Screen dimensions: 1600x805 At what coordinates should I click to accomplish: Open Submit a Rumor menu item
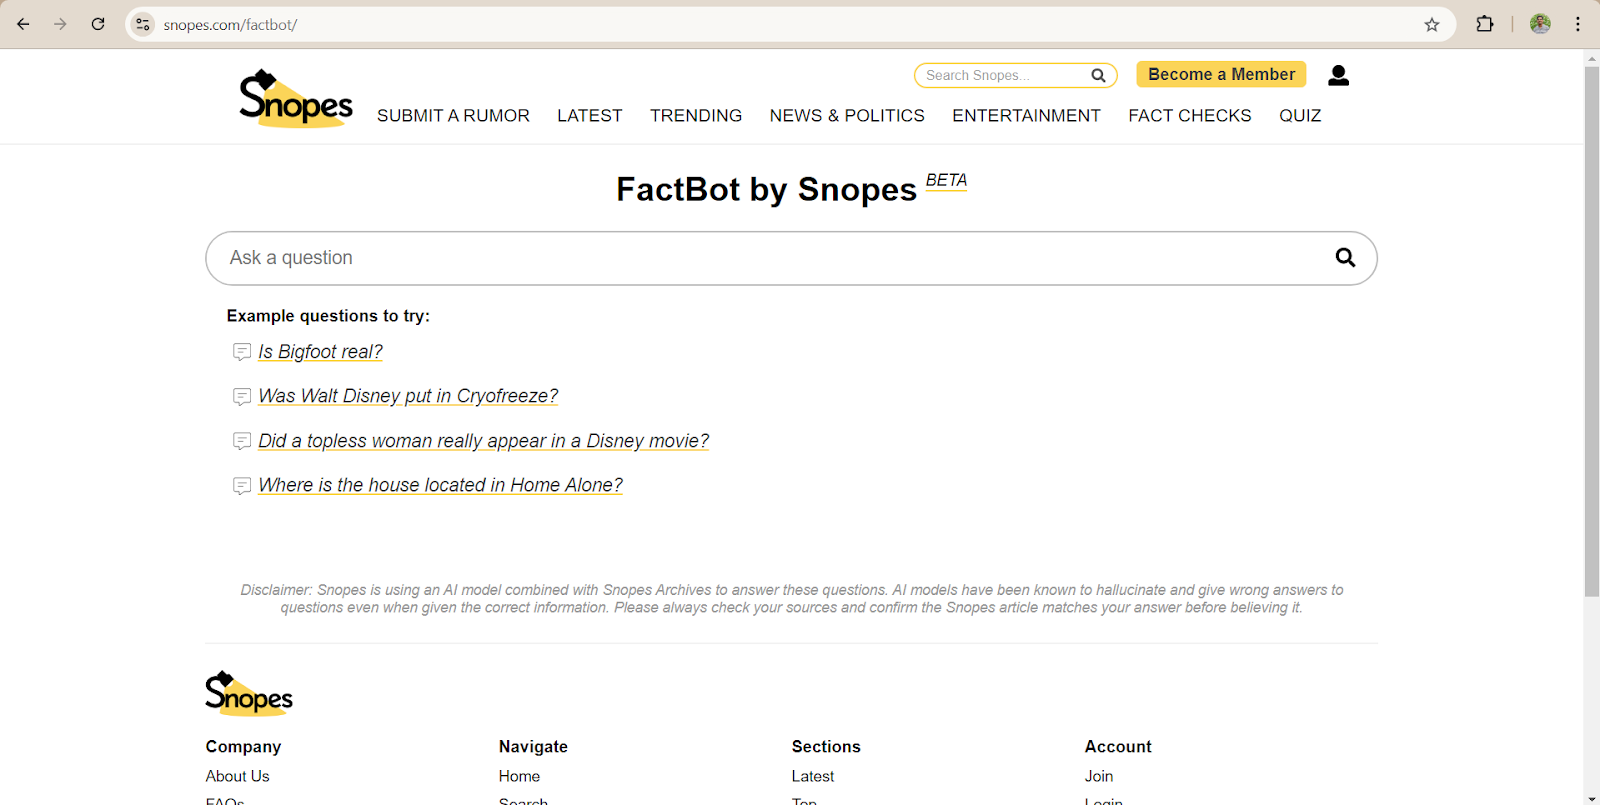pos(453,116)
